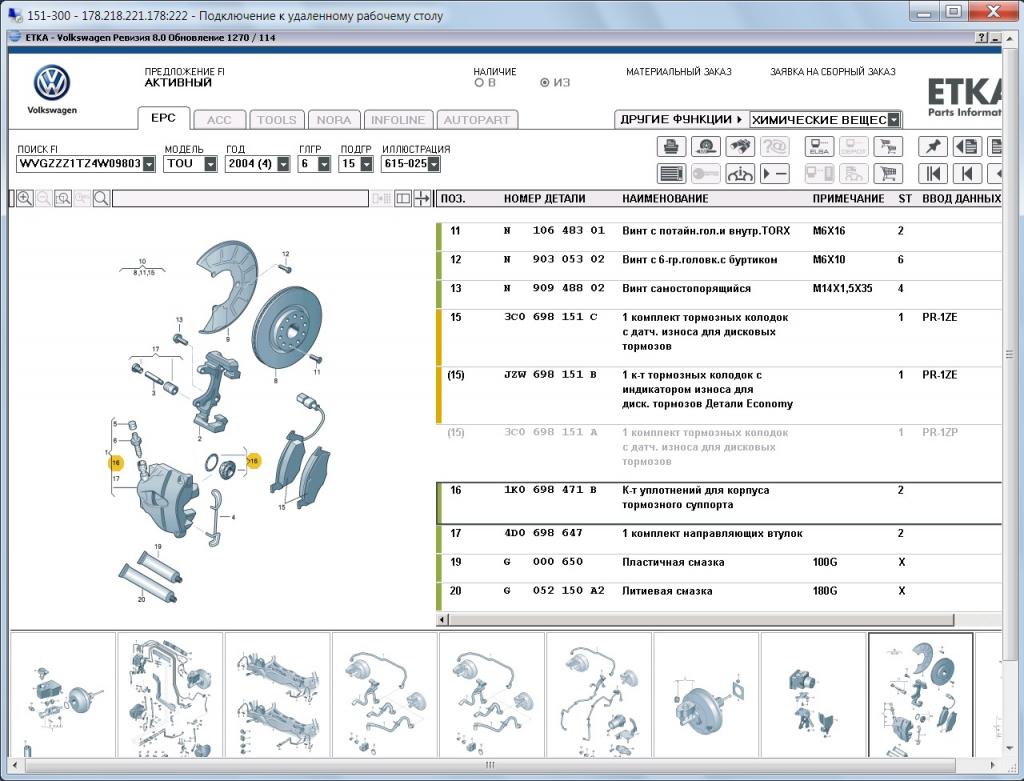
Task: Click the triangle-and-dash icon button
Action: (x=775, y=174)
